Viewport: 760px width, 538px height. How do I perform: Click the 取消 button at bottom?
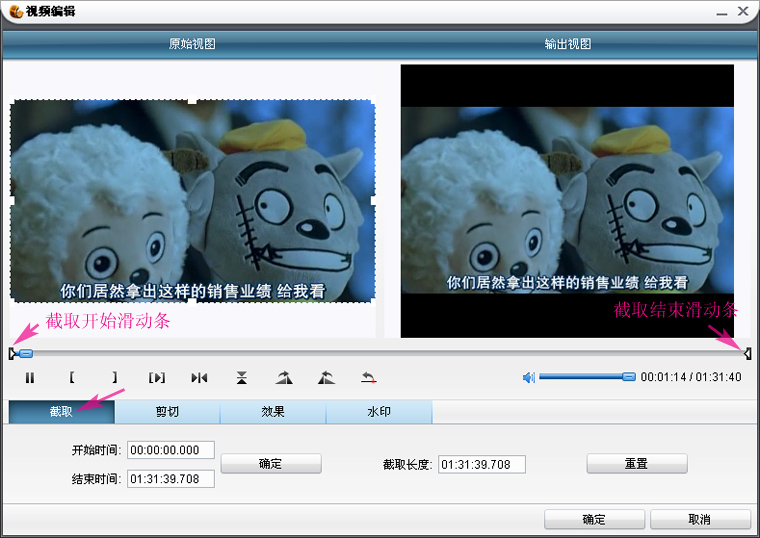699,520
